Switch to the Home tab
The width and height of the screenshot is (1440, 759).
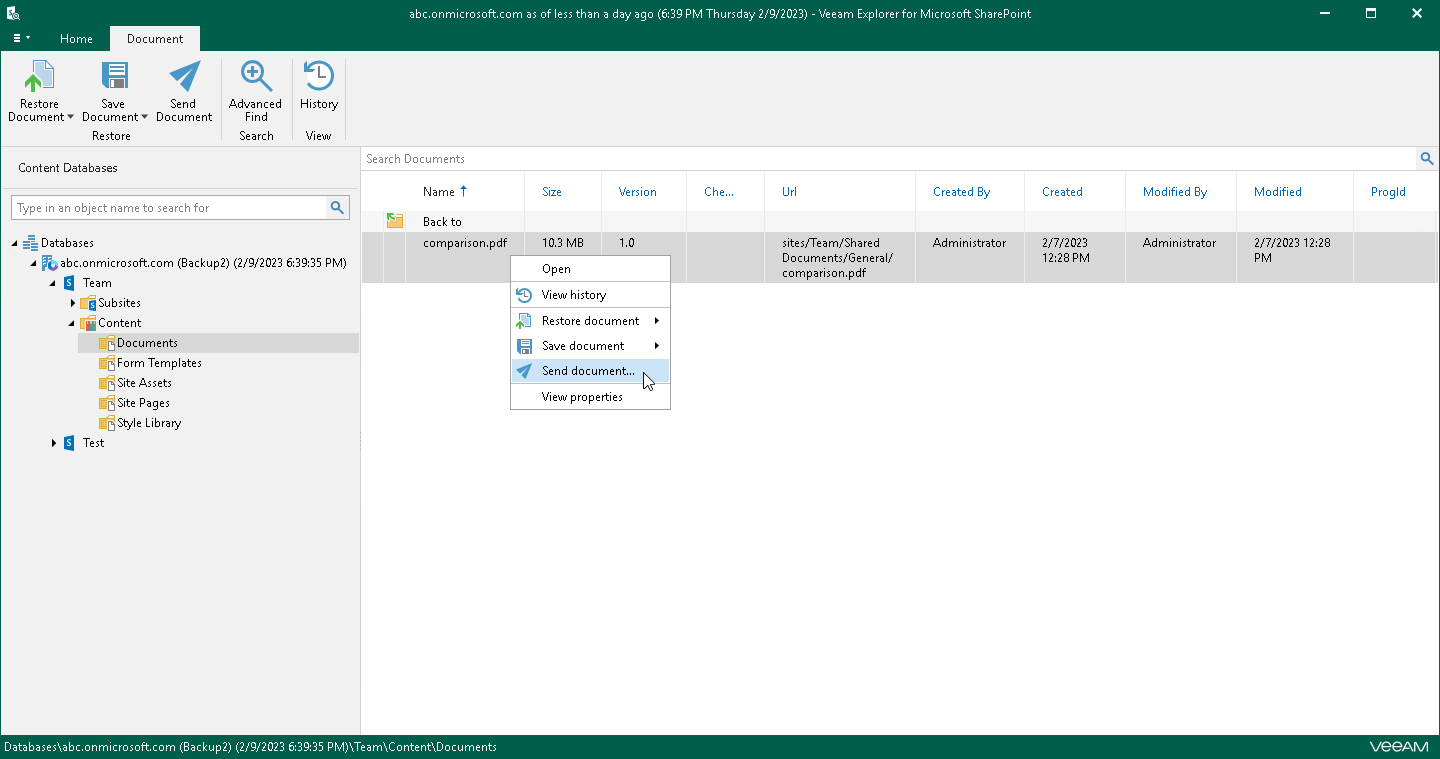click(x=76, y=39)
